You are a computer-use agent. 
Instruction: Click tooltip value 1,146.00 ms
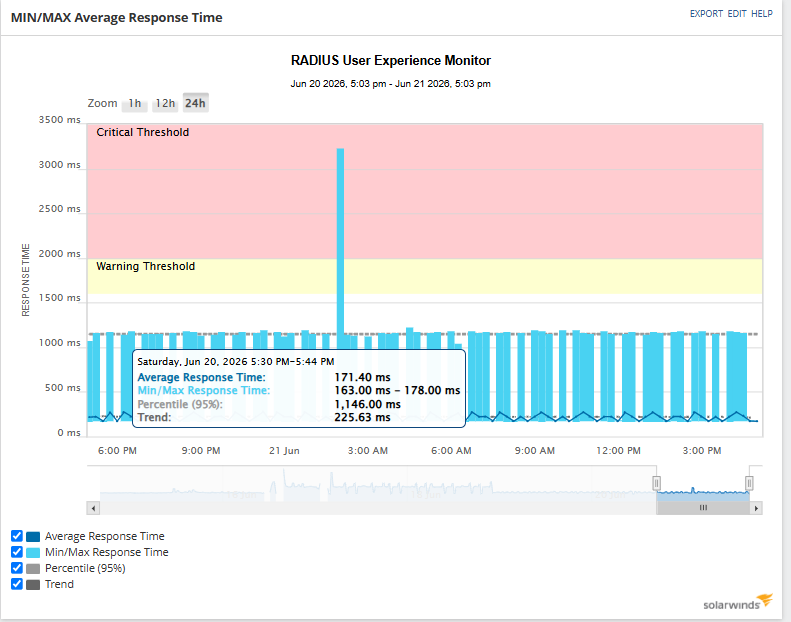(367, 404)
